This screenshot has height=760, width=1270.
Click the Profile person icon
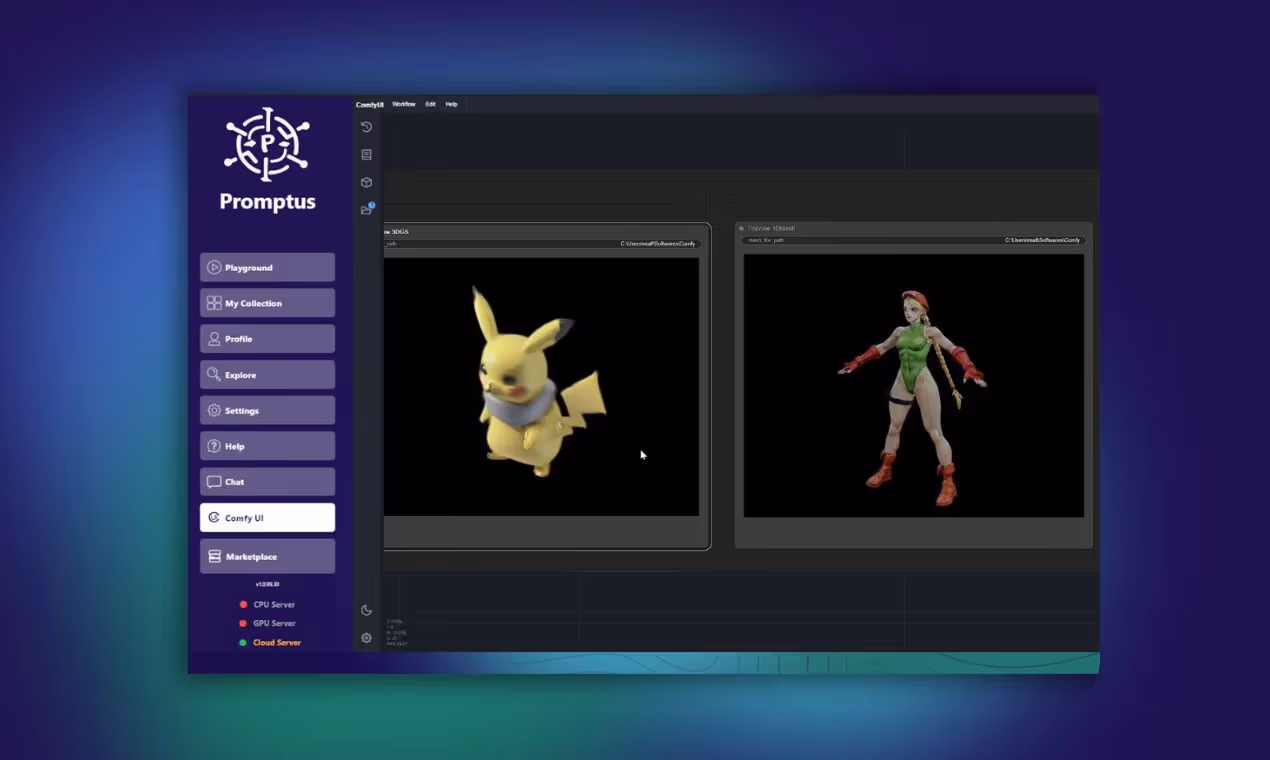214,339
